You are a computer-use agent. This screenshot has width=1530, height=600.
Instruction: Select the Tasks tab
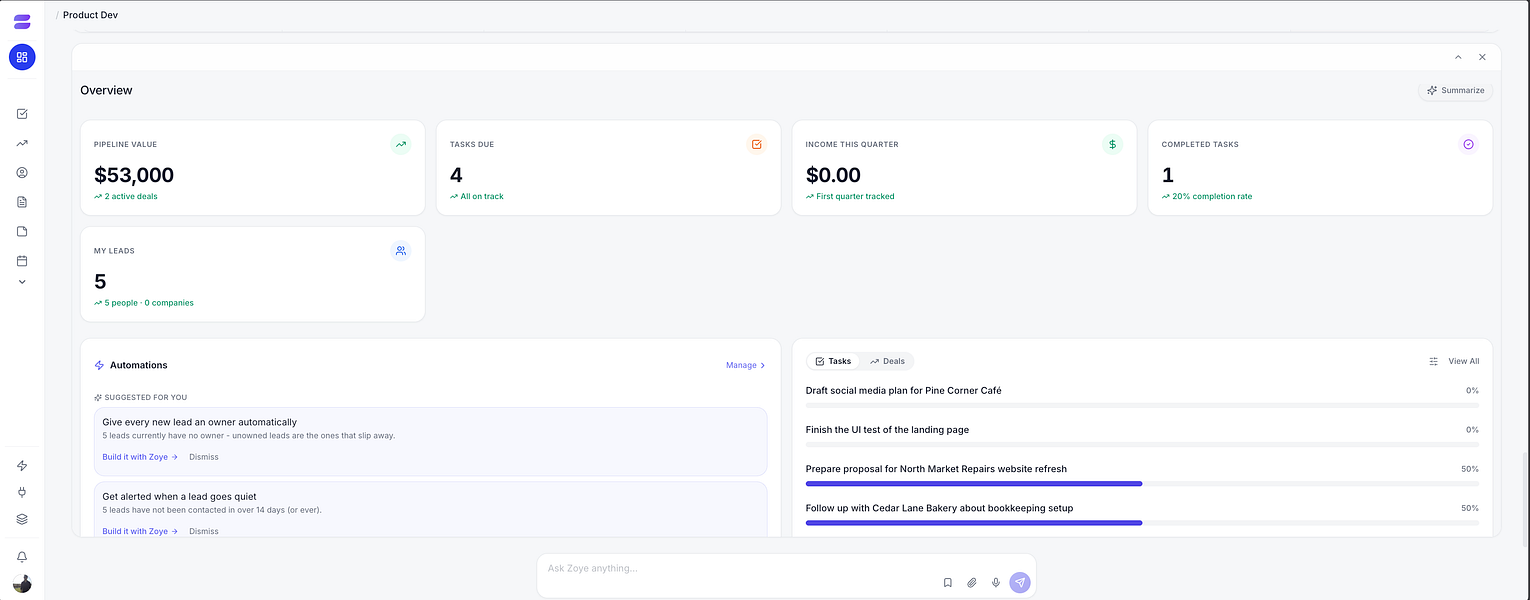(833, 361)
